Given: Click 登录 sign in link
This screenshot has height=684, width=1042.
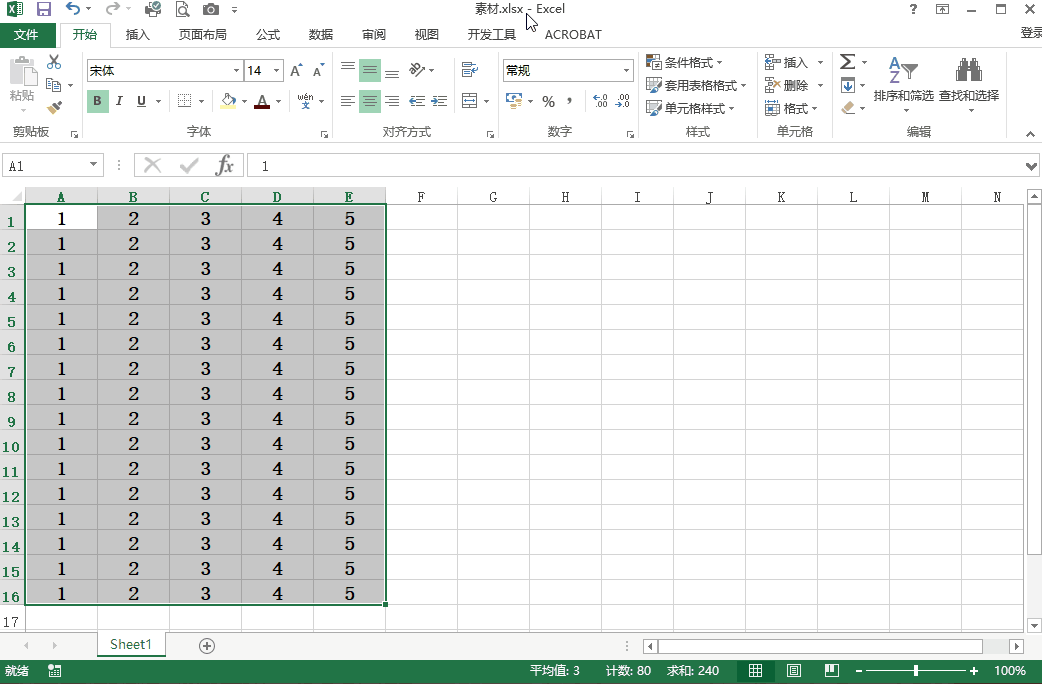Looking at the screenshot, I should [1031, 33].
